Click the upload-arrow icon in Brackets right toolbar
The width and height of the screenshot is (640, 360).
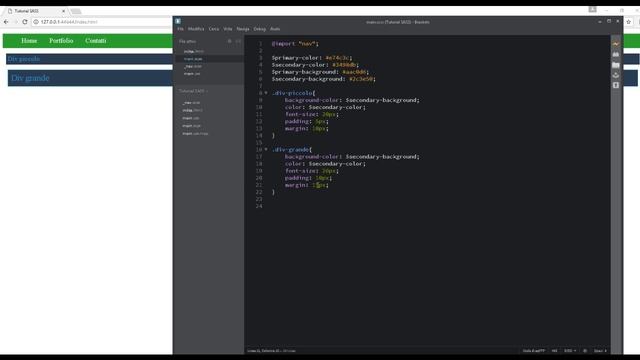[616, 85]
